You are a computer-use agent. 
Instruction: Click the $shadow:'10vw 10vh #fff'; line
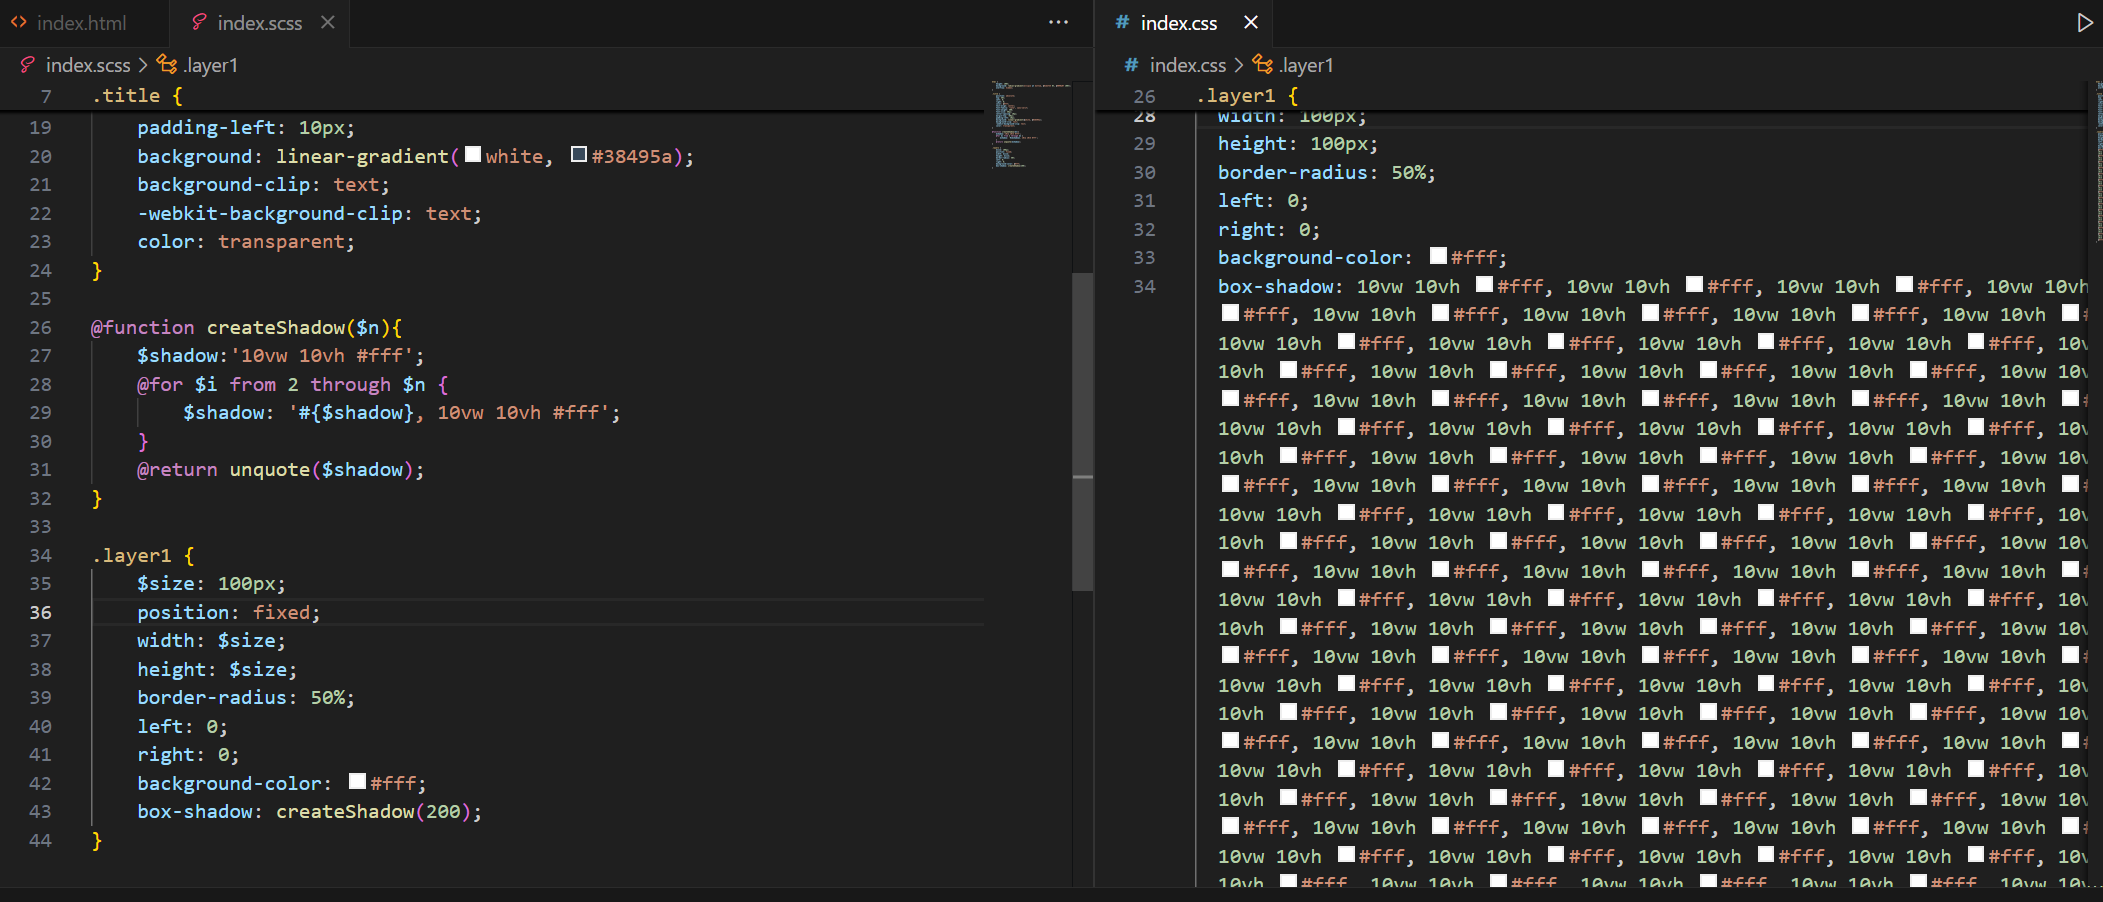[281, 355]
